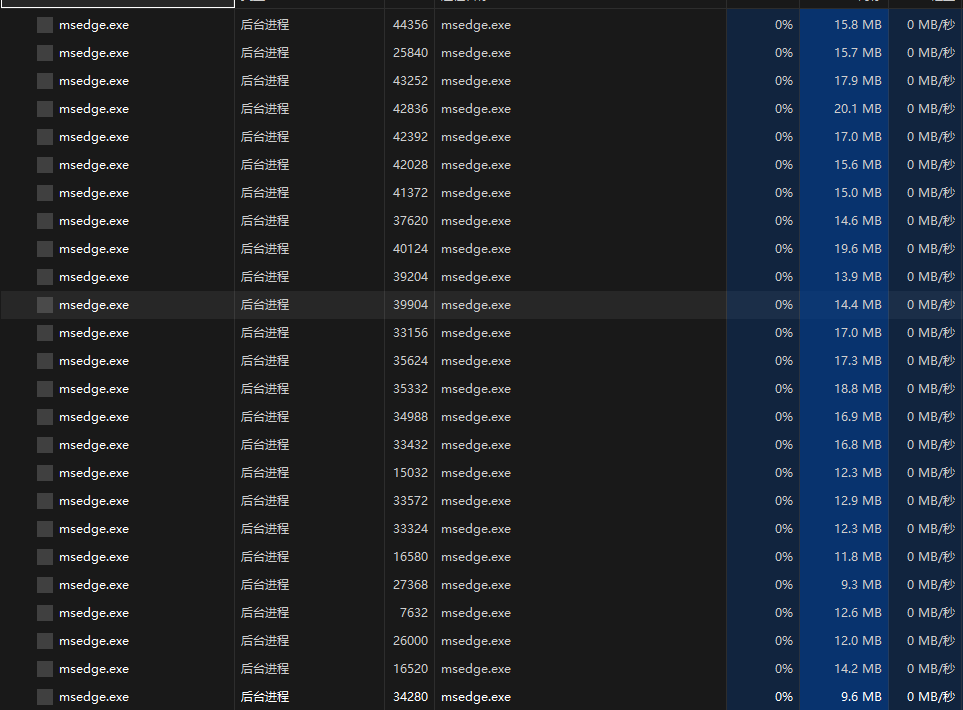Select the 9.6 MB memory cell
This screenshot has width=963, height=710.
point(861,697)
